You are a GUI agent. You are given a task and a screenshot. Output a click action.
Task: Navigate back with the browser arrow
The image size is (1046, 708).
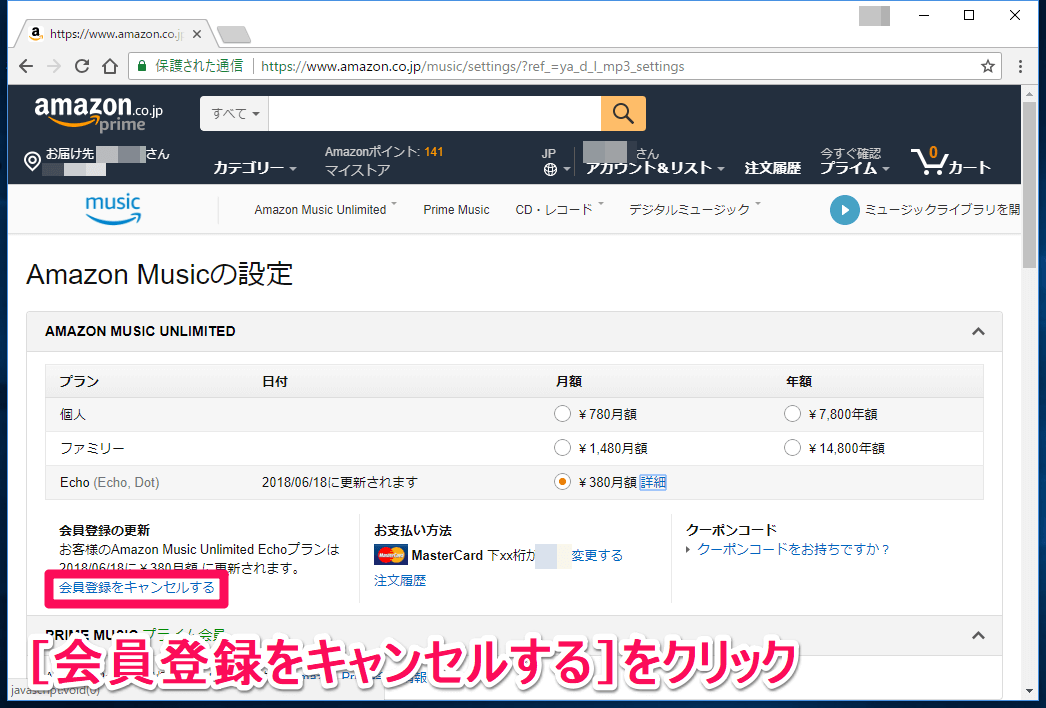point(25,66)
